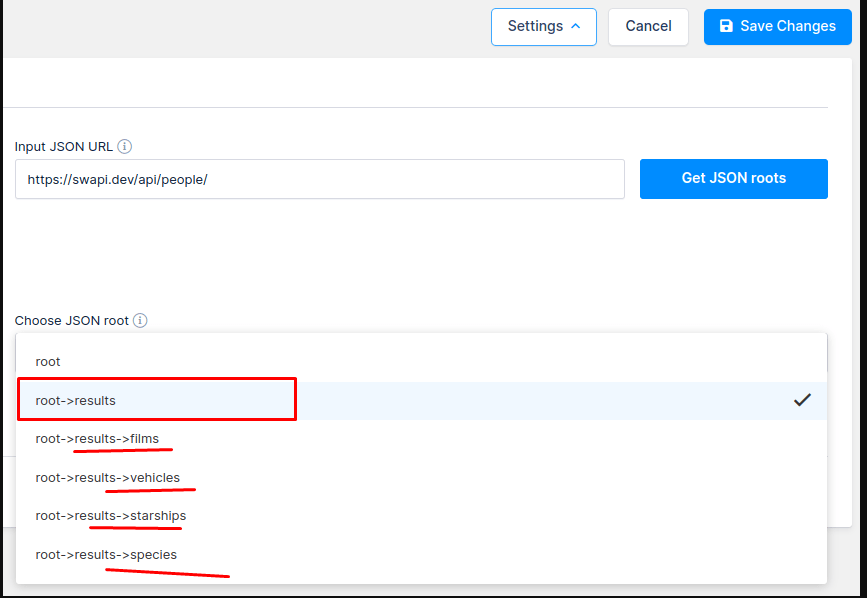Click the info icon beside Input JSON URL
This screenshot has height=598, width=867.
tap(125, 146)
